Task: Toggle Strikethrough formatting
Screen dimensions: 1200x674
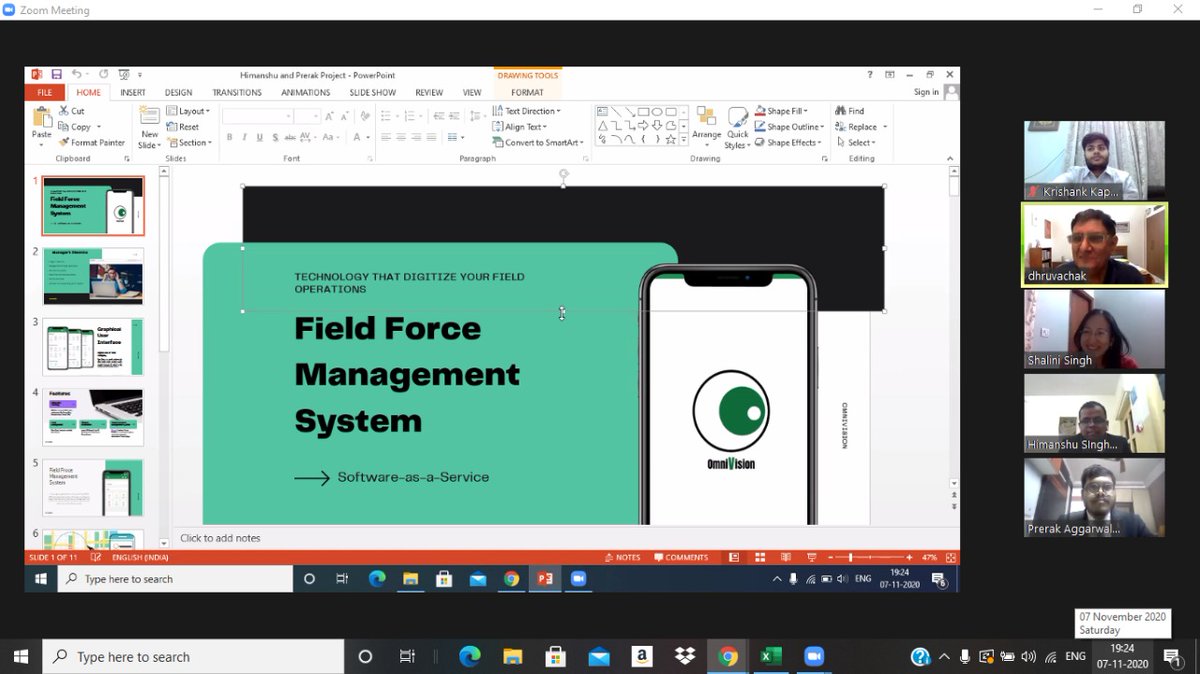Action: pos(290,137)
